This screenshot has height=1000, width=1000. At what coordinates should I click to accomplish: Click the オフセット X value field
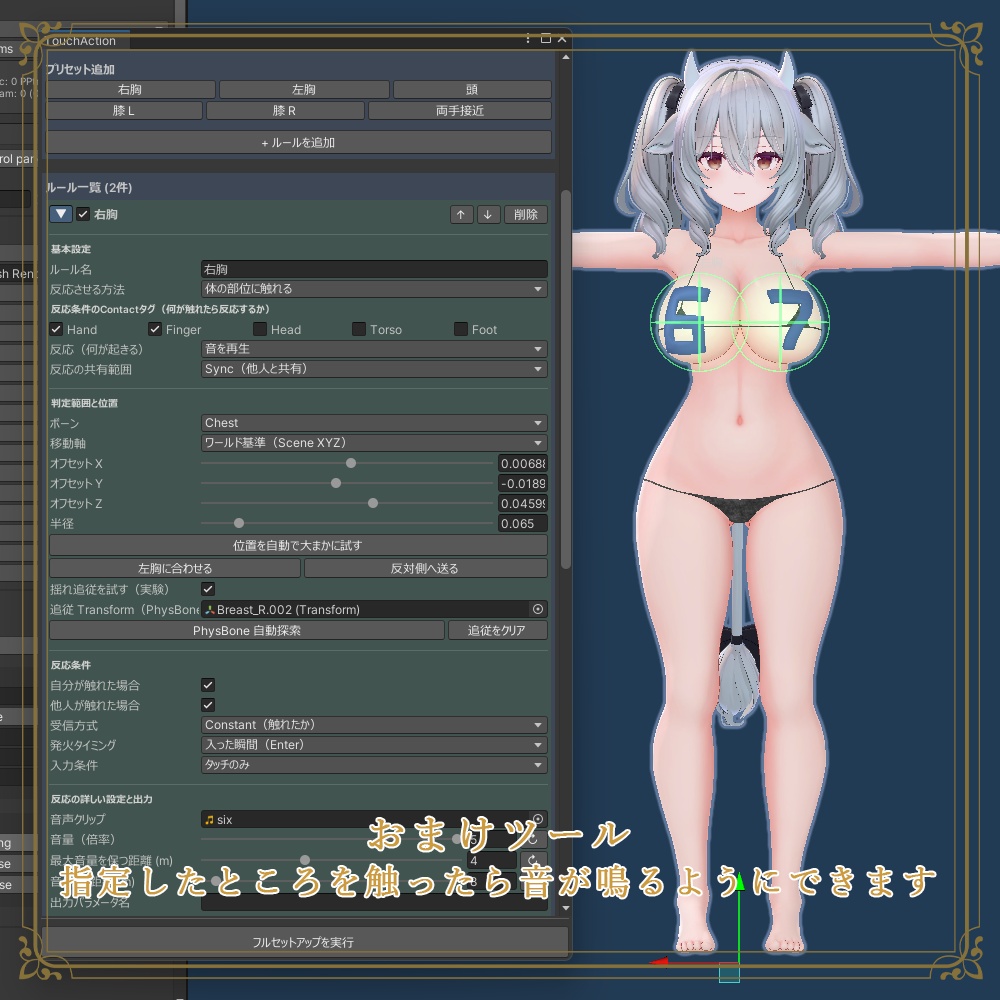[x=522, y=464]
